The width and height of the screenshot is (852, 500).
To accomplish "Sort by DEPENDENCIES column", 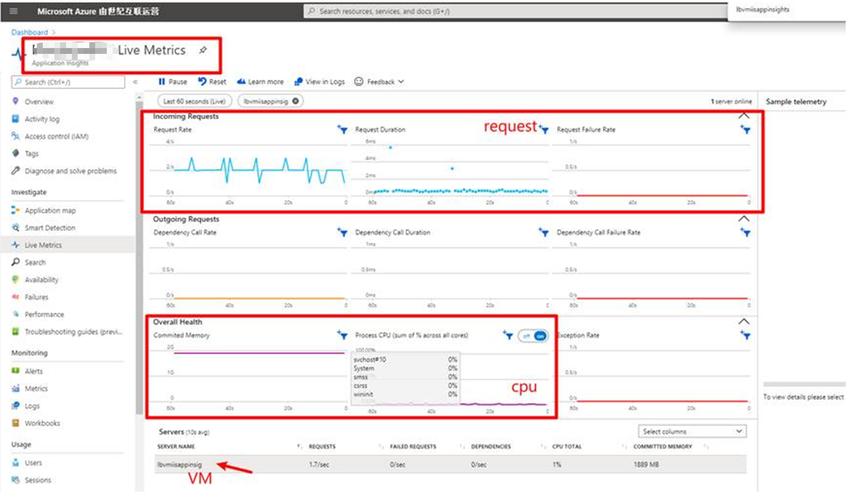I will click(491, 446).
